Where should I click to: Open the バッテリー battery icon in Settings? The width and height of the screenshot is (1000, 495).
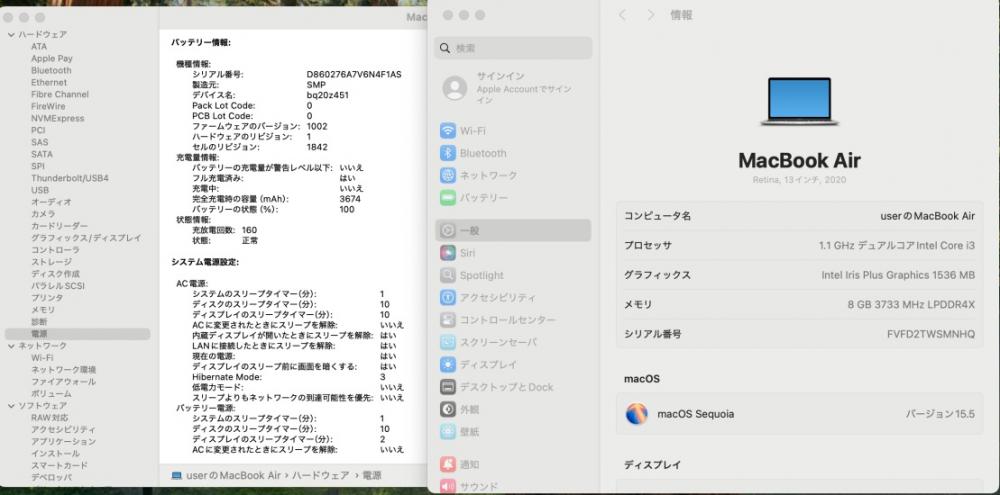coord(448,198)
